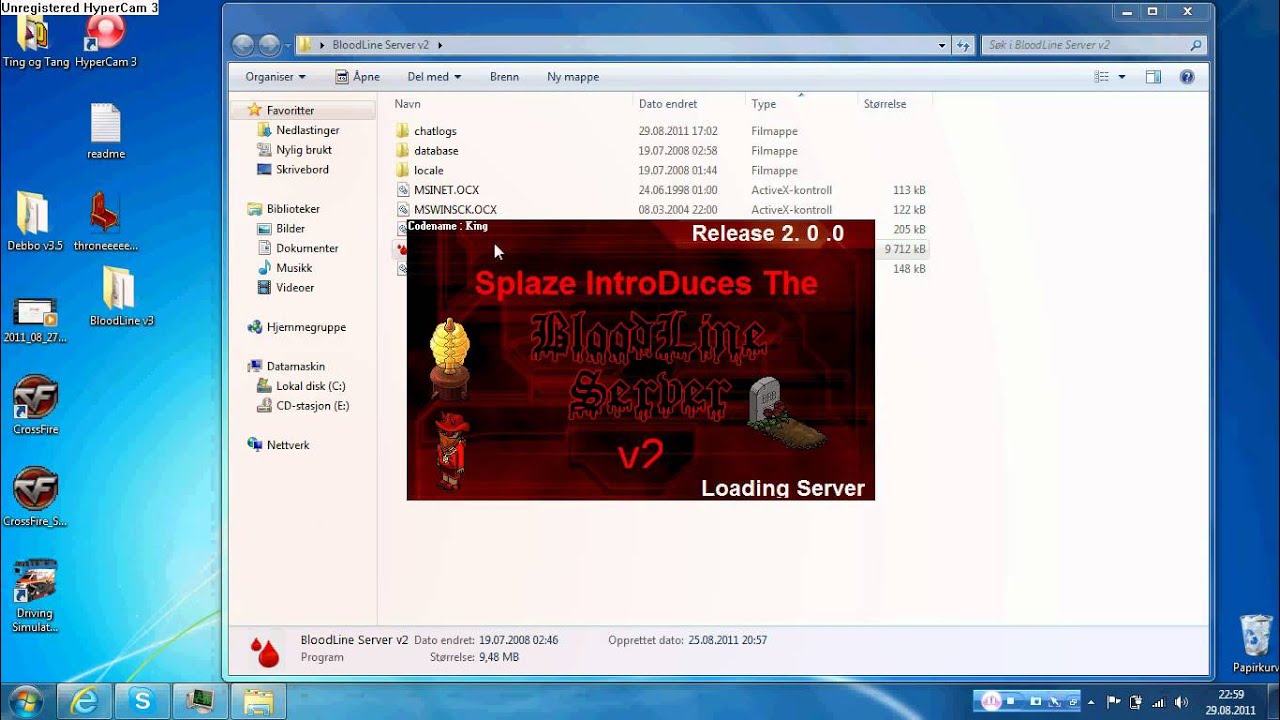Open the Ting og Tang desktop folder
The image size is (1280, 720).
click(36, 42)
